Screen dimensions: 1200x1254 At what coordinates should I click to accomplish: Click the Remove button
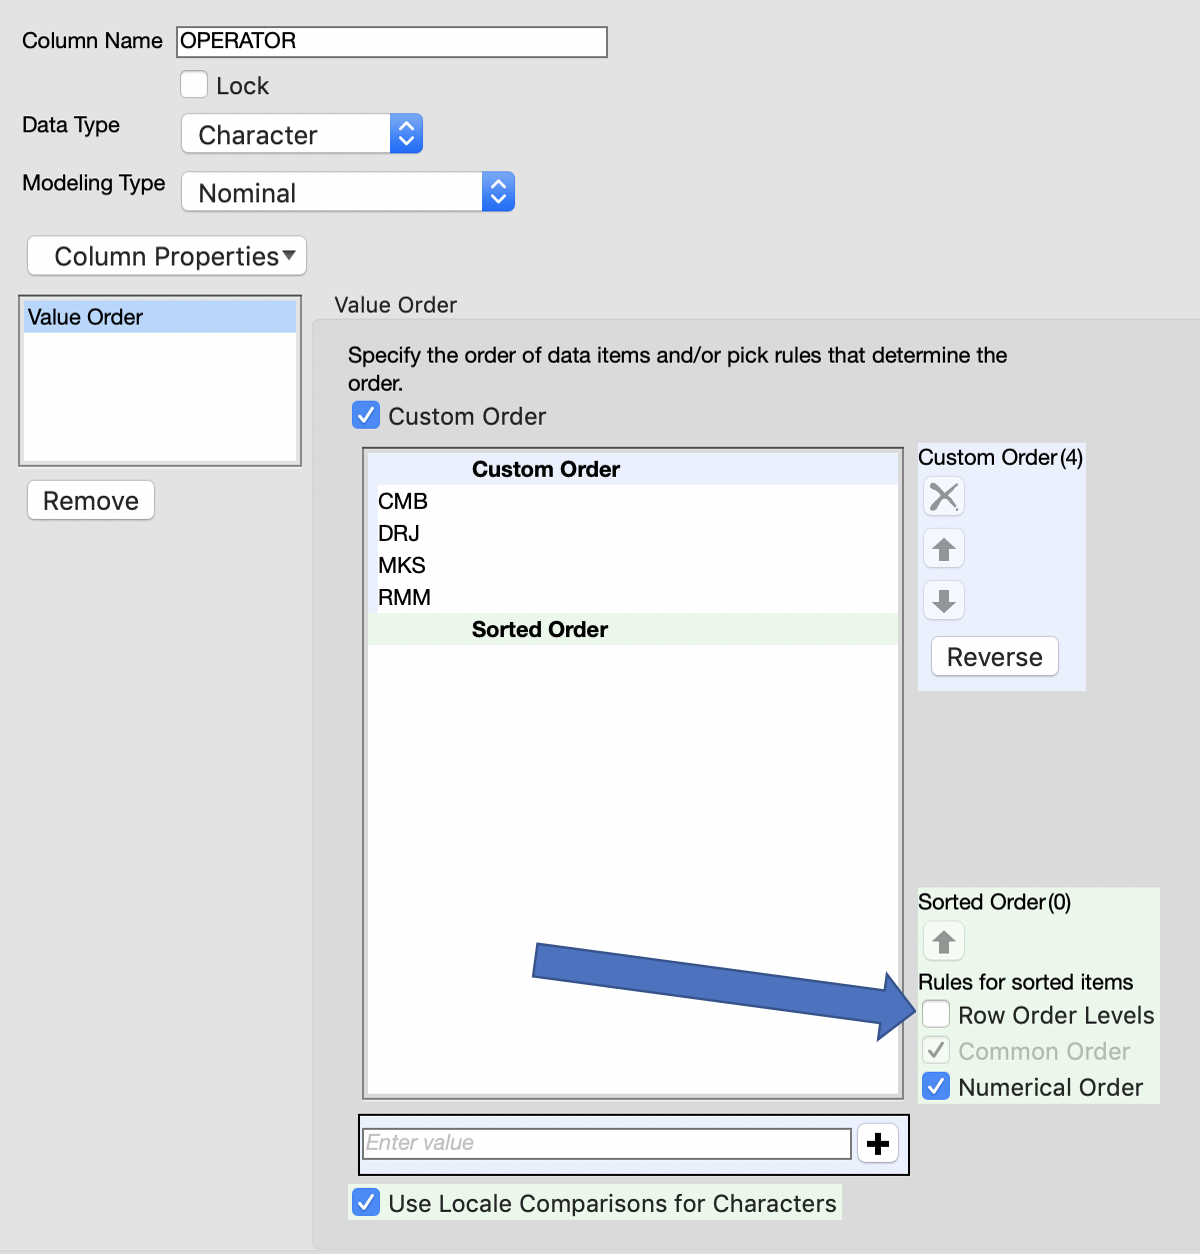91,501
